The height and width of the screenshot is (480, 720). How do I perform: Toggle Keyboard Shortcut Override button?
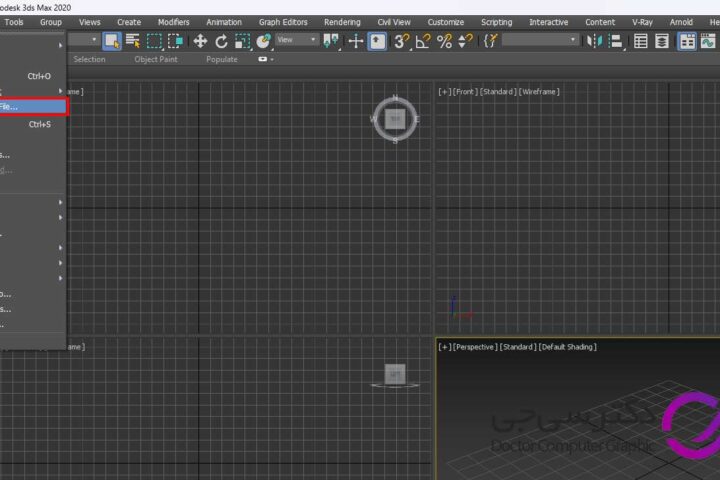(x=377, y=41)
